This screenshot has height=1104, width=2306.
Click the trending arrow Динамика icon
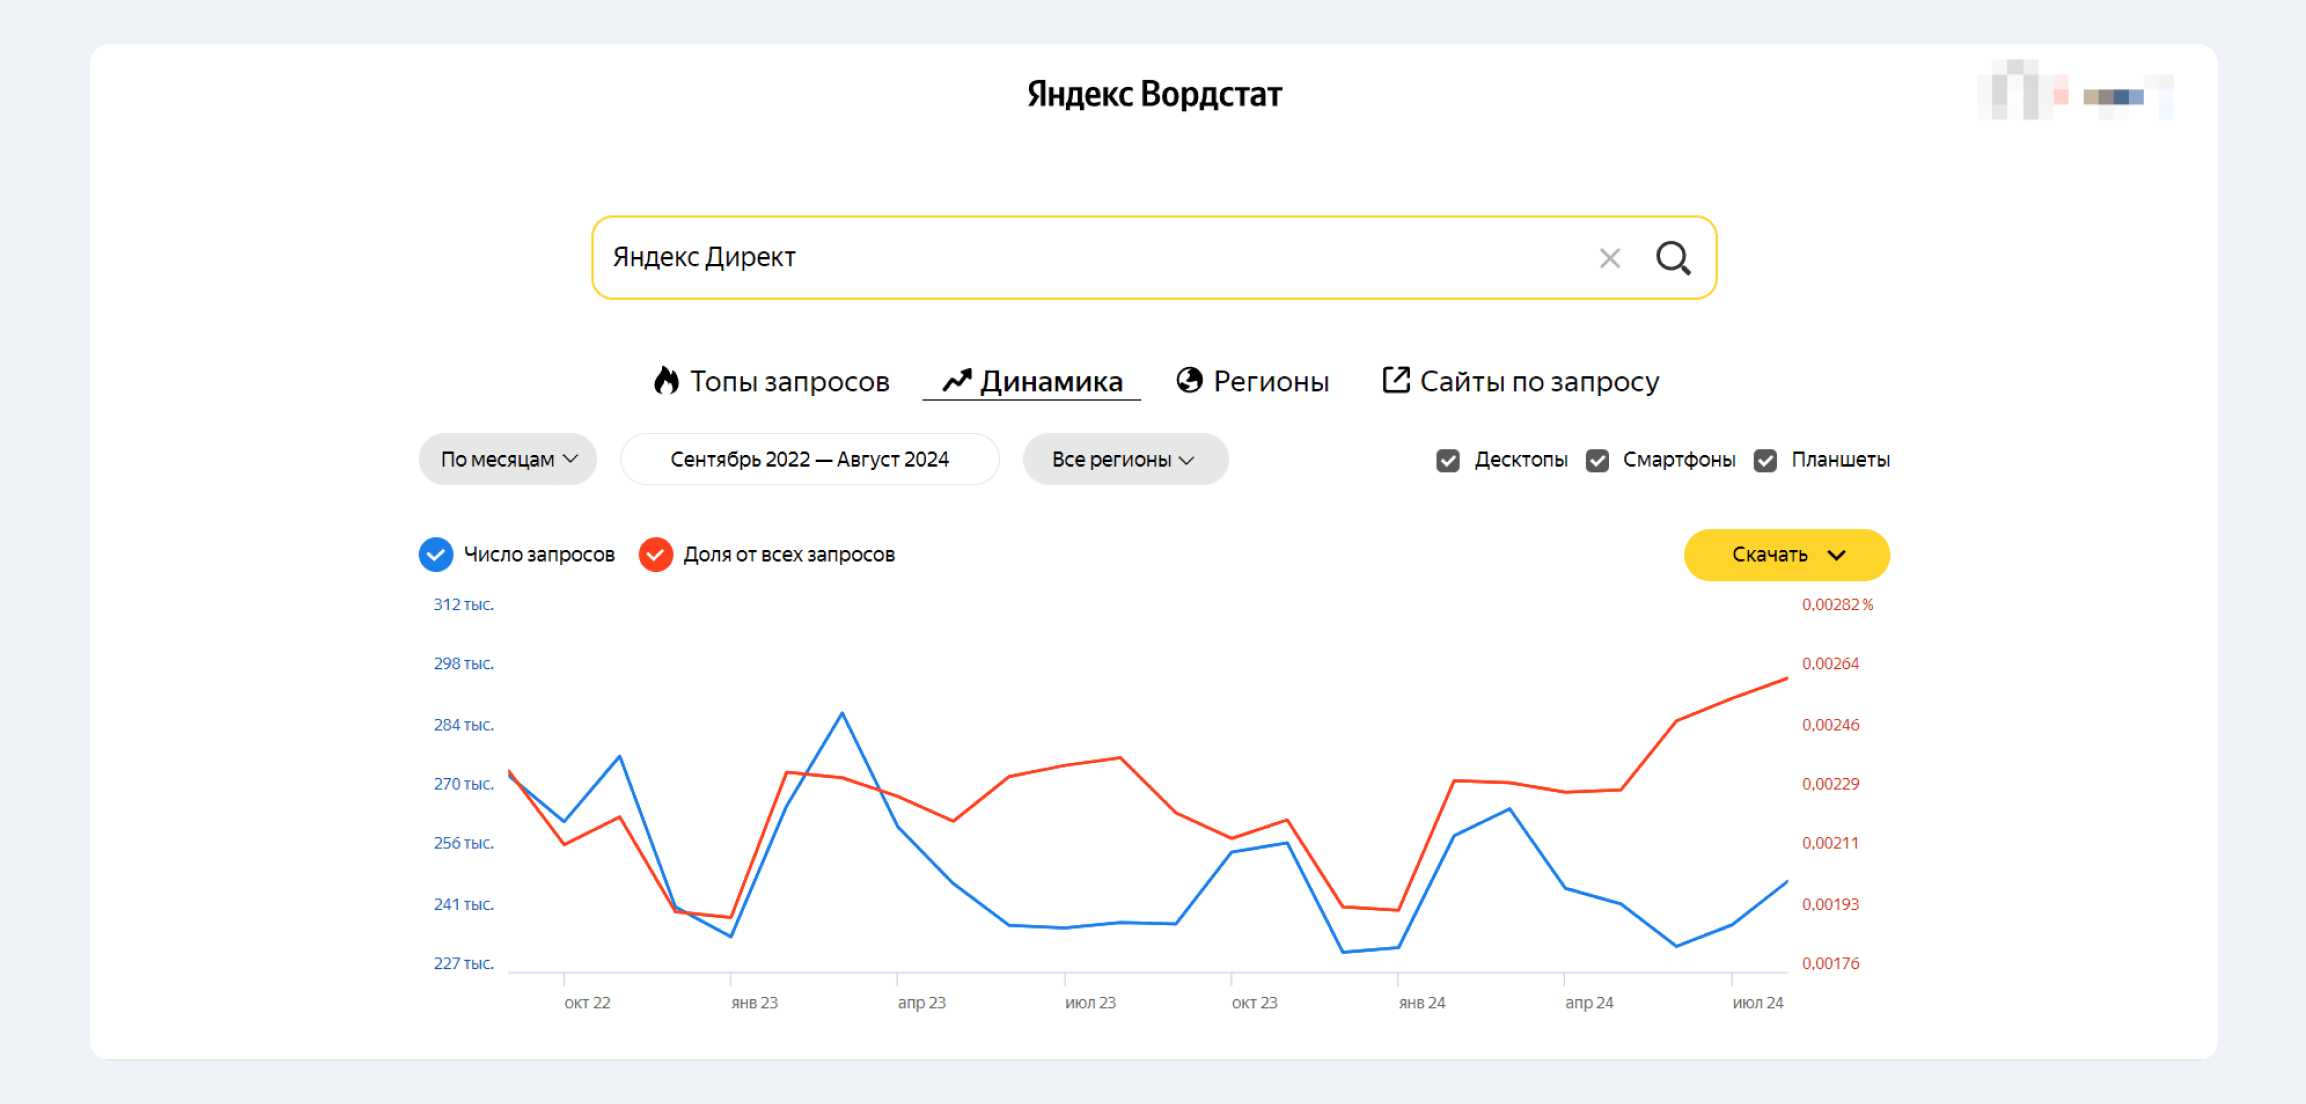coord(956,381)
